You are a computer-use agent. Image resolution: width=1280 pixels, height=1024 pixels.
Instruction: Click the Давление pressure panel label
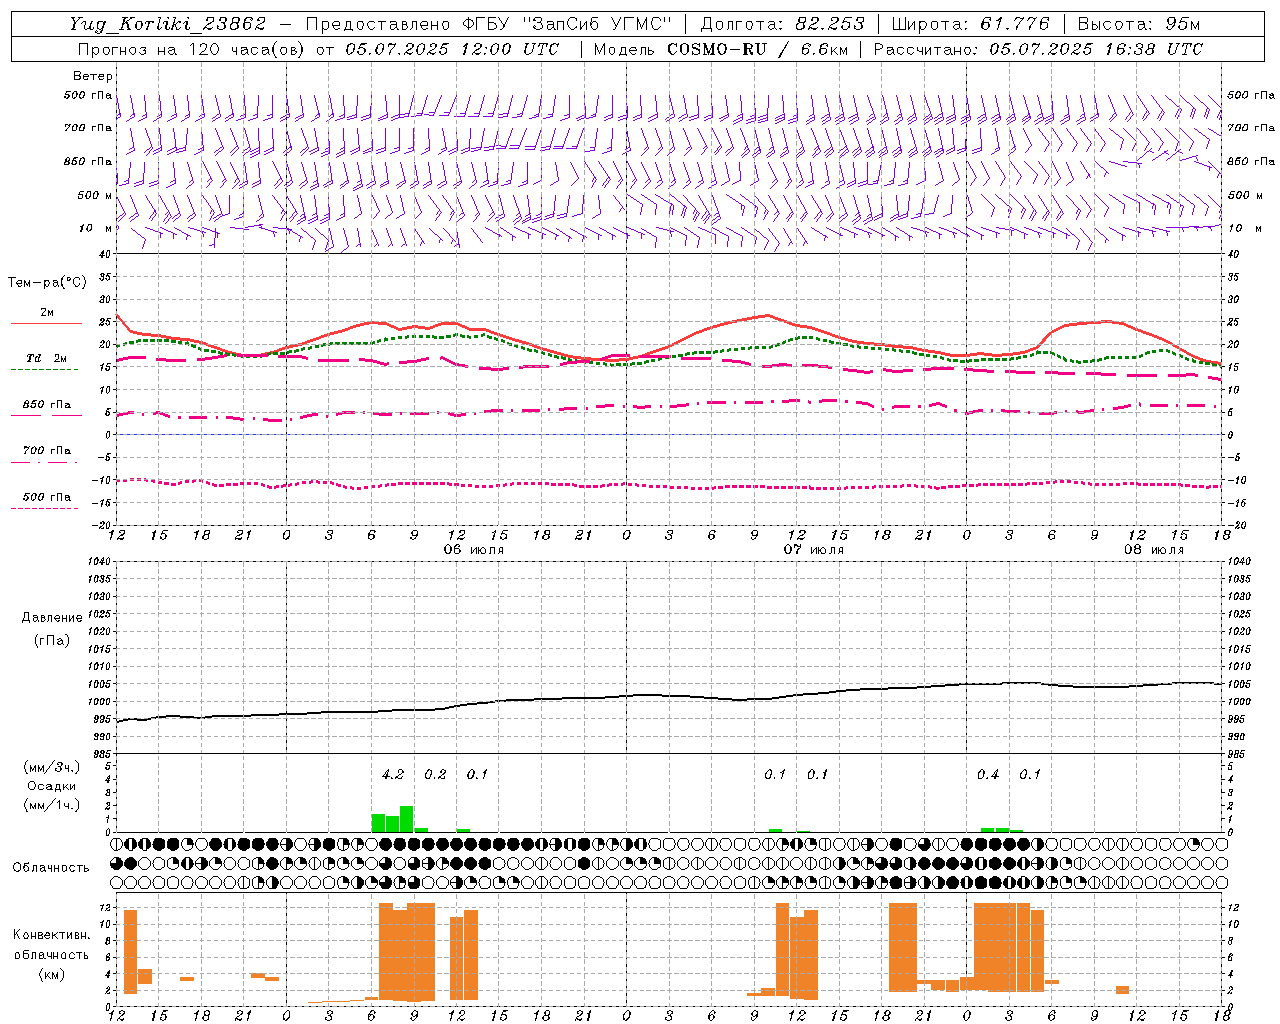[x=52, y=618]
